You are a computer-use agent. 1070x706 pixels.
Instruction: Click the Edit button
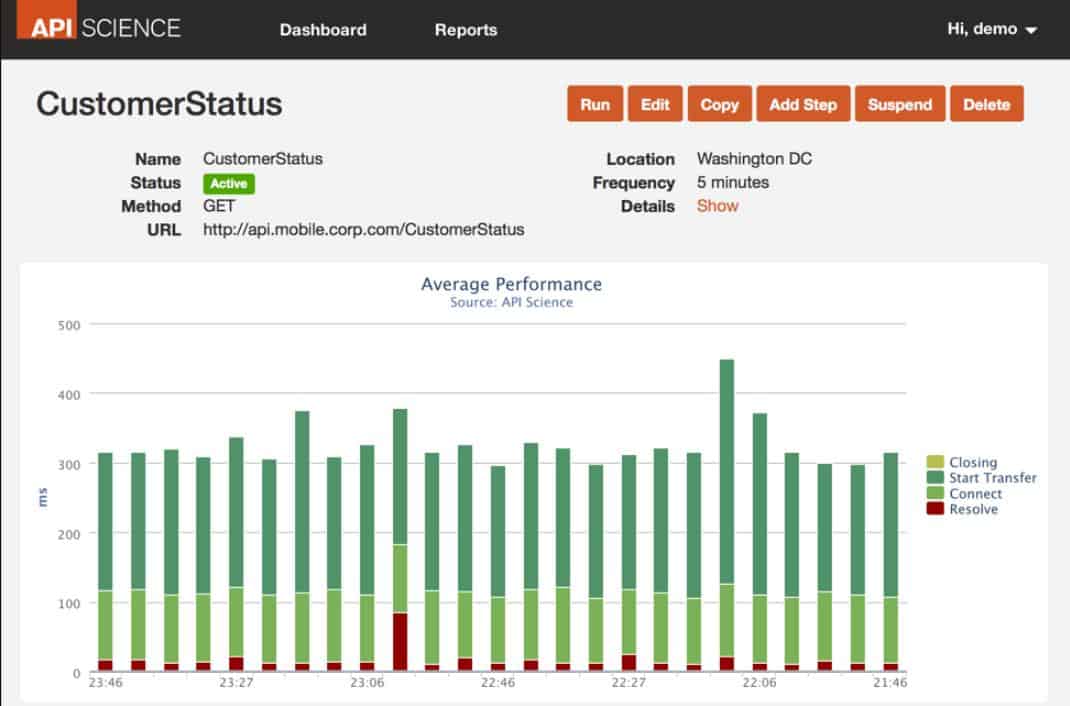(x=655, y=104)
